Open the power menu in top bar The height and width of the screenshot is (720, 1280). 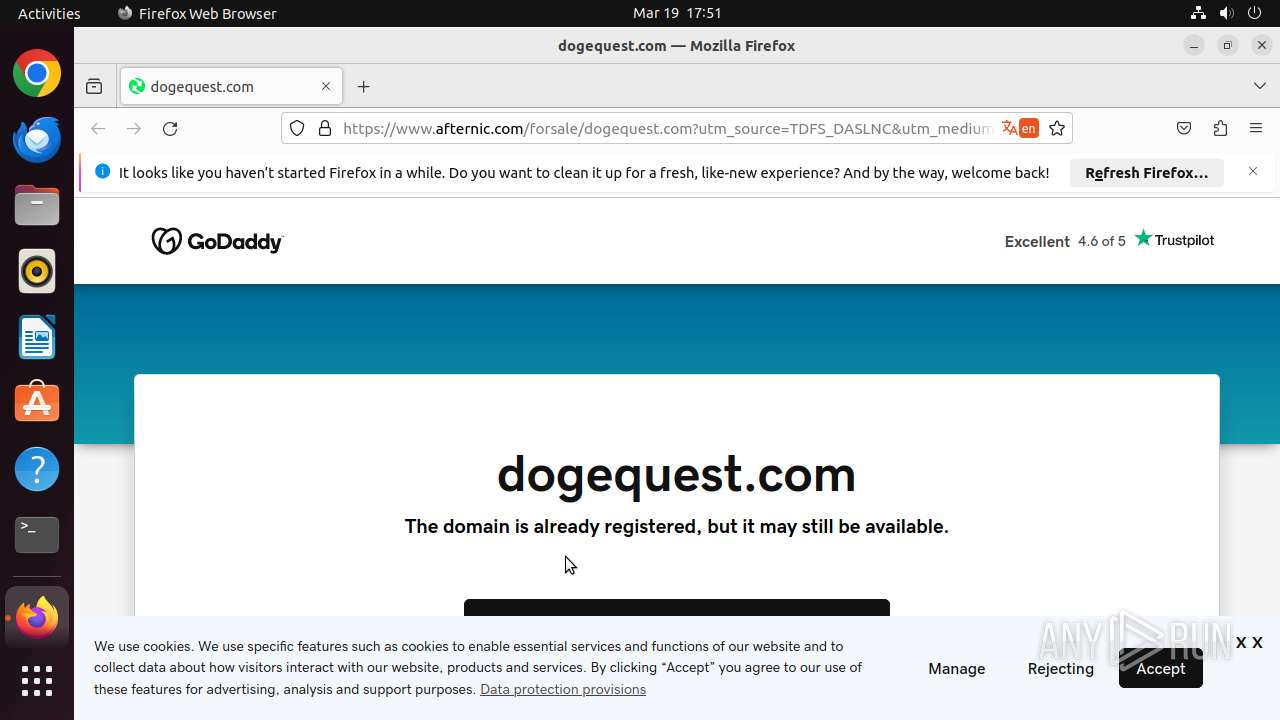pyautogui.click(x=1255, y=13)
